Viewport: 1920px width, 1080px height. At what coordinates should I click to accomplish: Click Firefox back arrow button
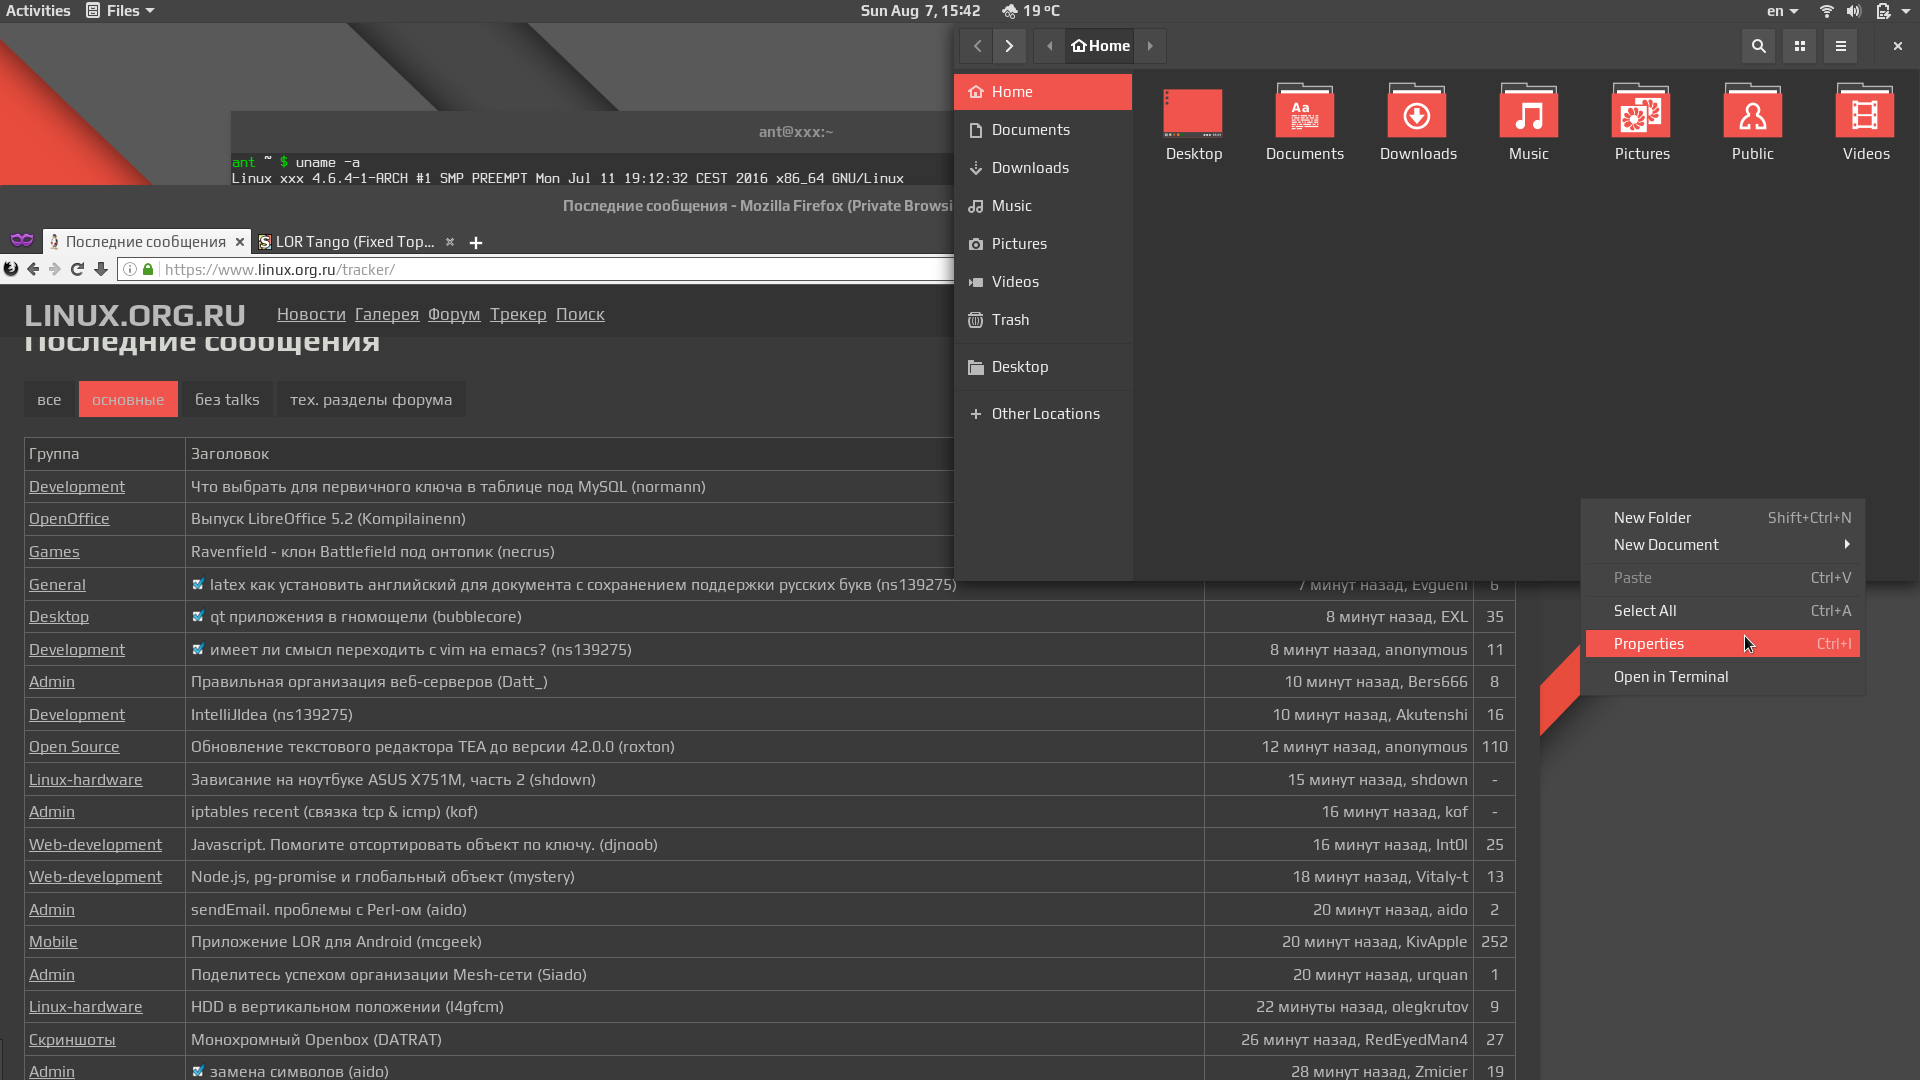point(33,269)
